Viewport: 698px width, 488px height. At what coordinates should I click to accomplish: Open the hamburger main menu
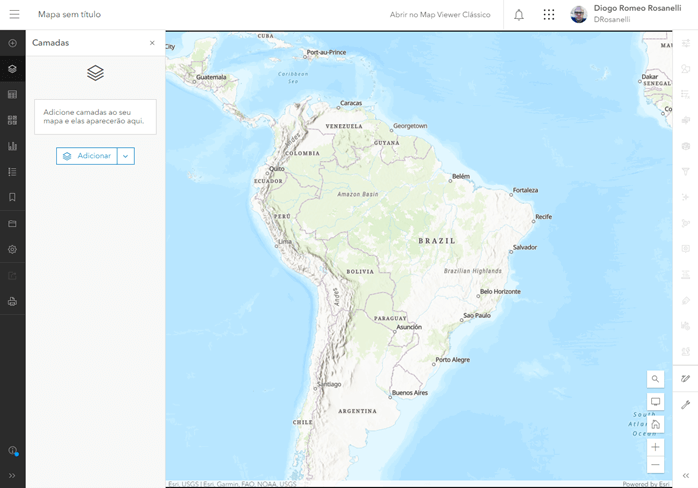point(14,15)
